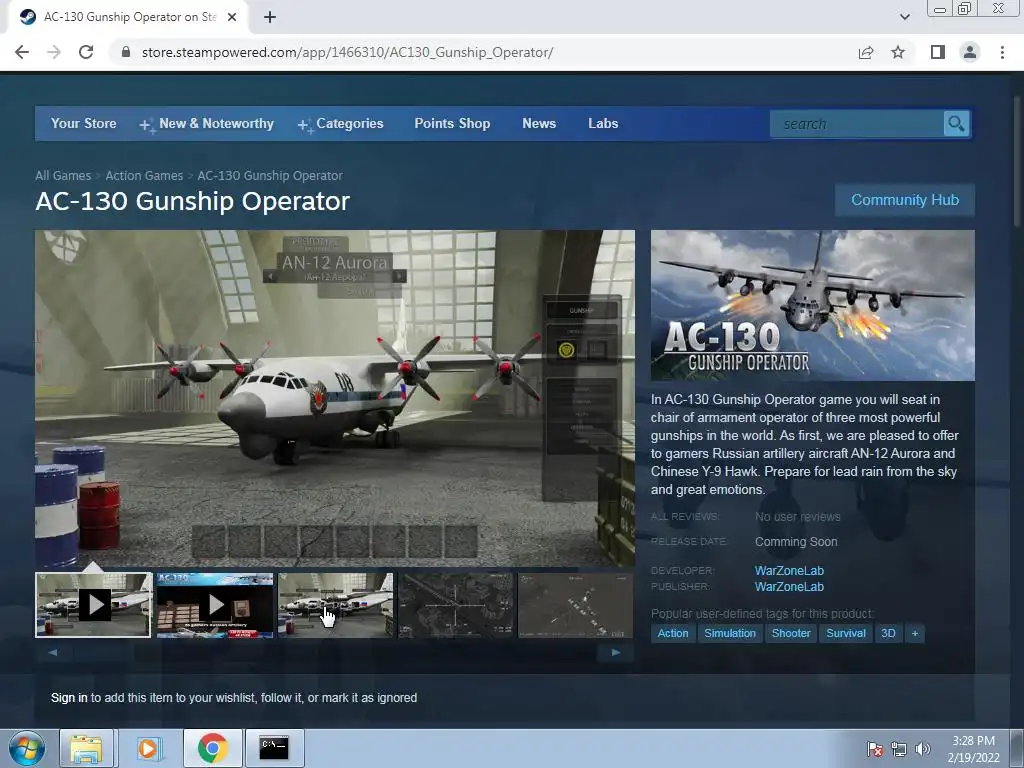
Task: Switch to Chrome in the taskbar
Action: (x=213, y=748)
